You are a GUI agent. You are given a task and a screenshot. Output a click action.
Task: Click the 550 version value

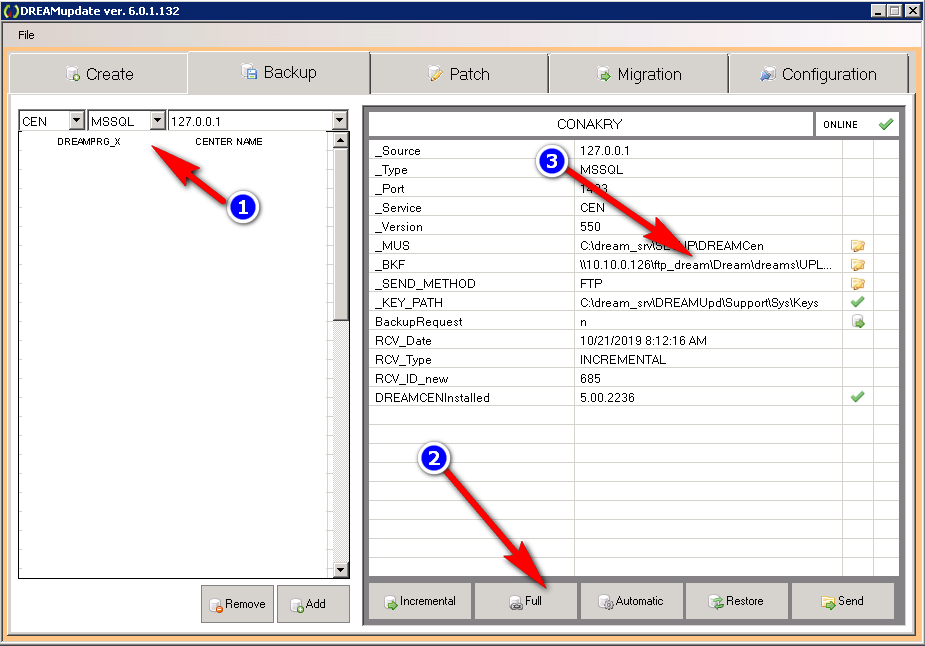pos(590,227)
